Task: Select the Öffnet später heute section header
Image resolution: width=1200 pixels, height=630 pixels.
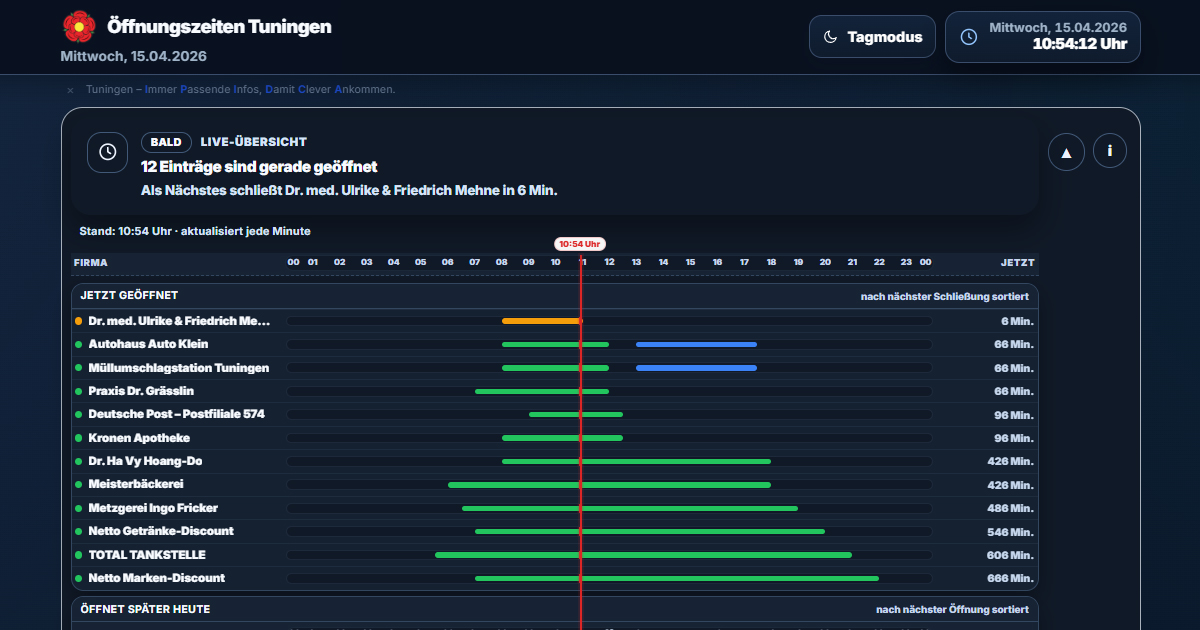Action: (x=145, y=609)
